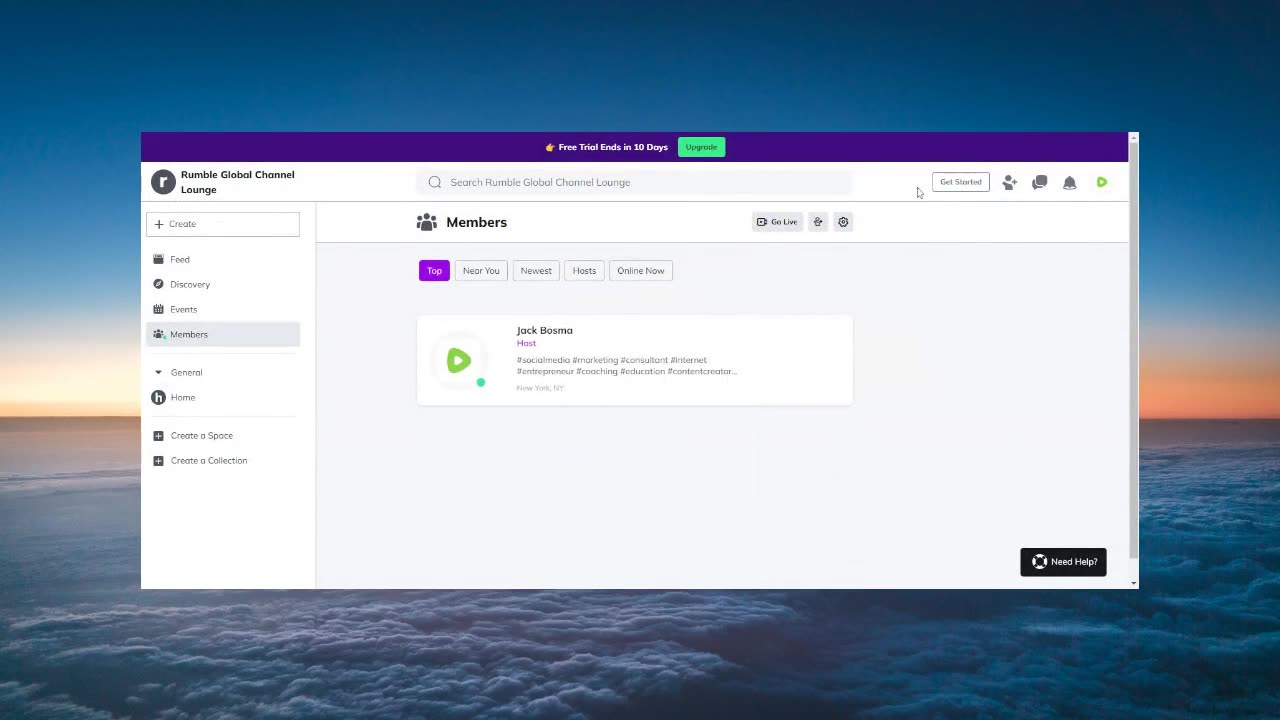This screenshot has height=720, width=1280.
Task: Click the hashtags text on Jack Bosma card
Action: tap(627, 366)
